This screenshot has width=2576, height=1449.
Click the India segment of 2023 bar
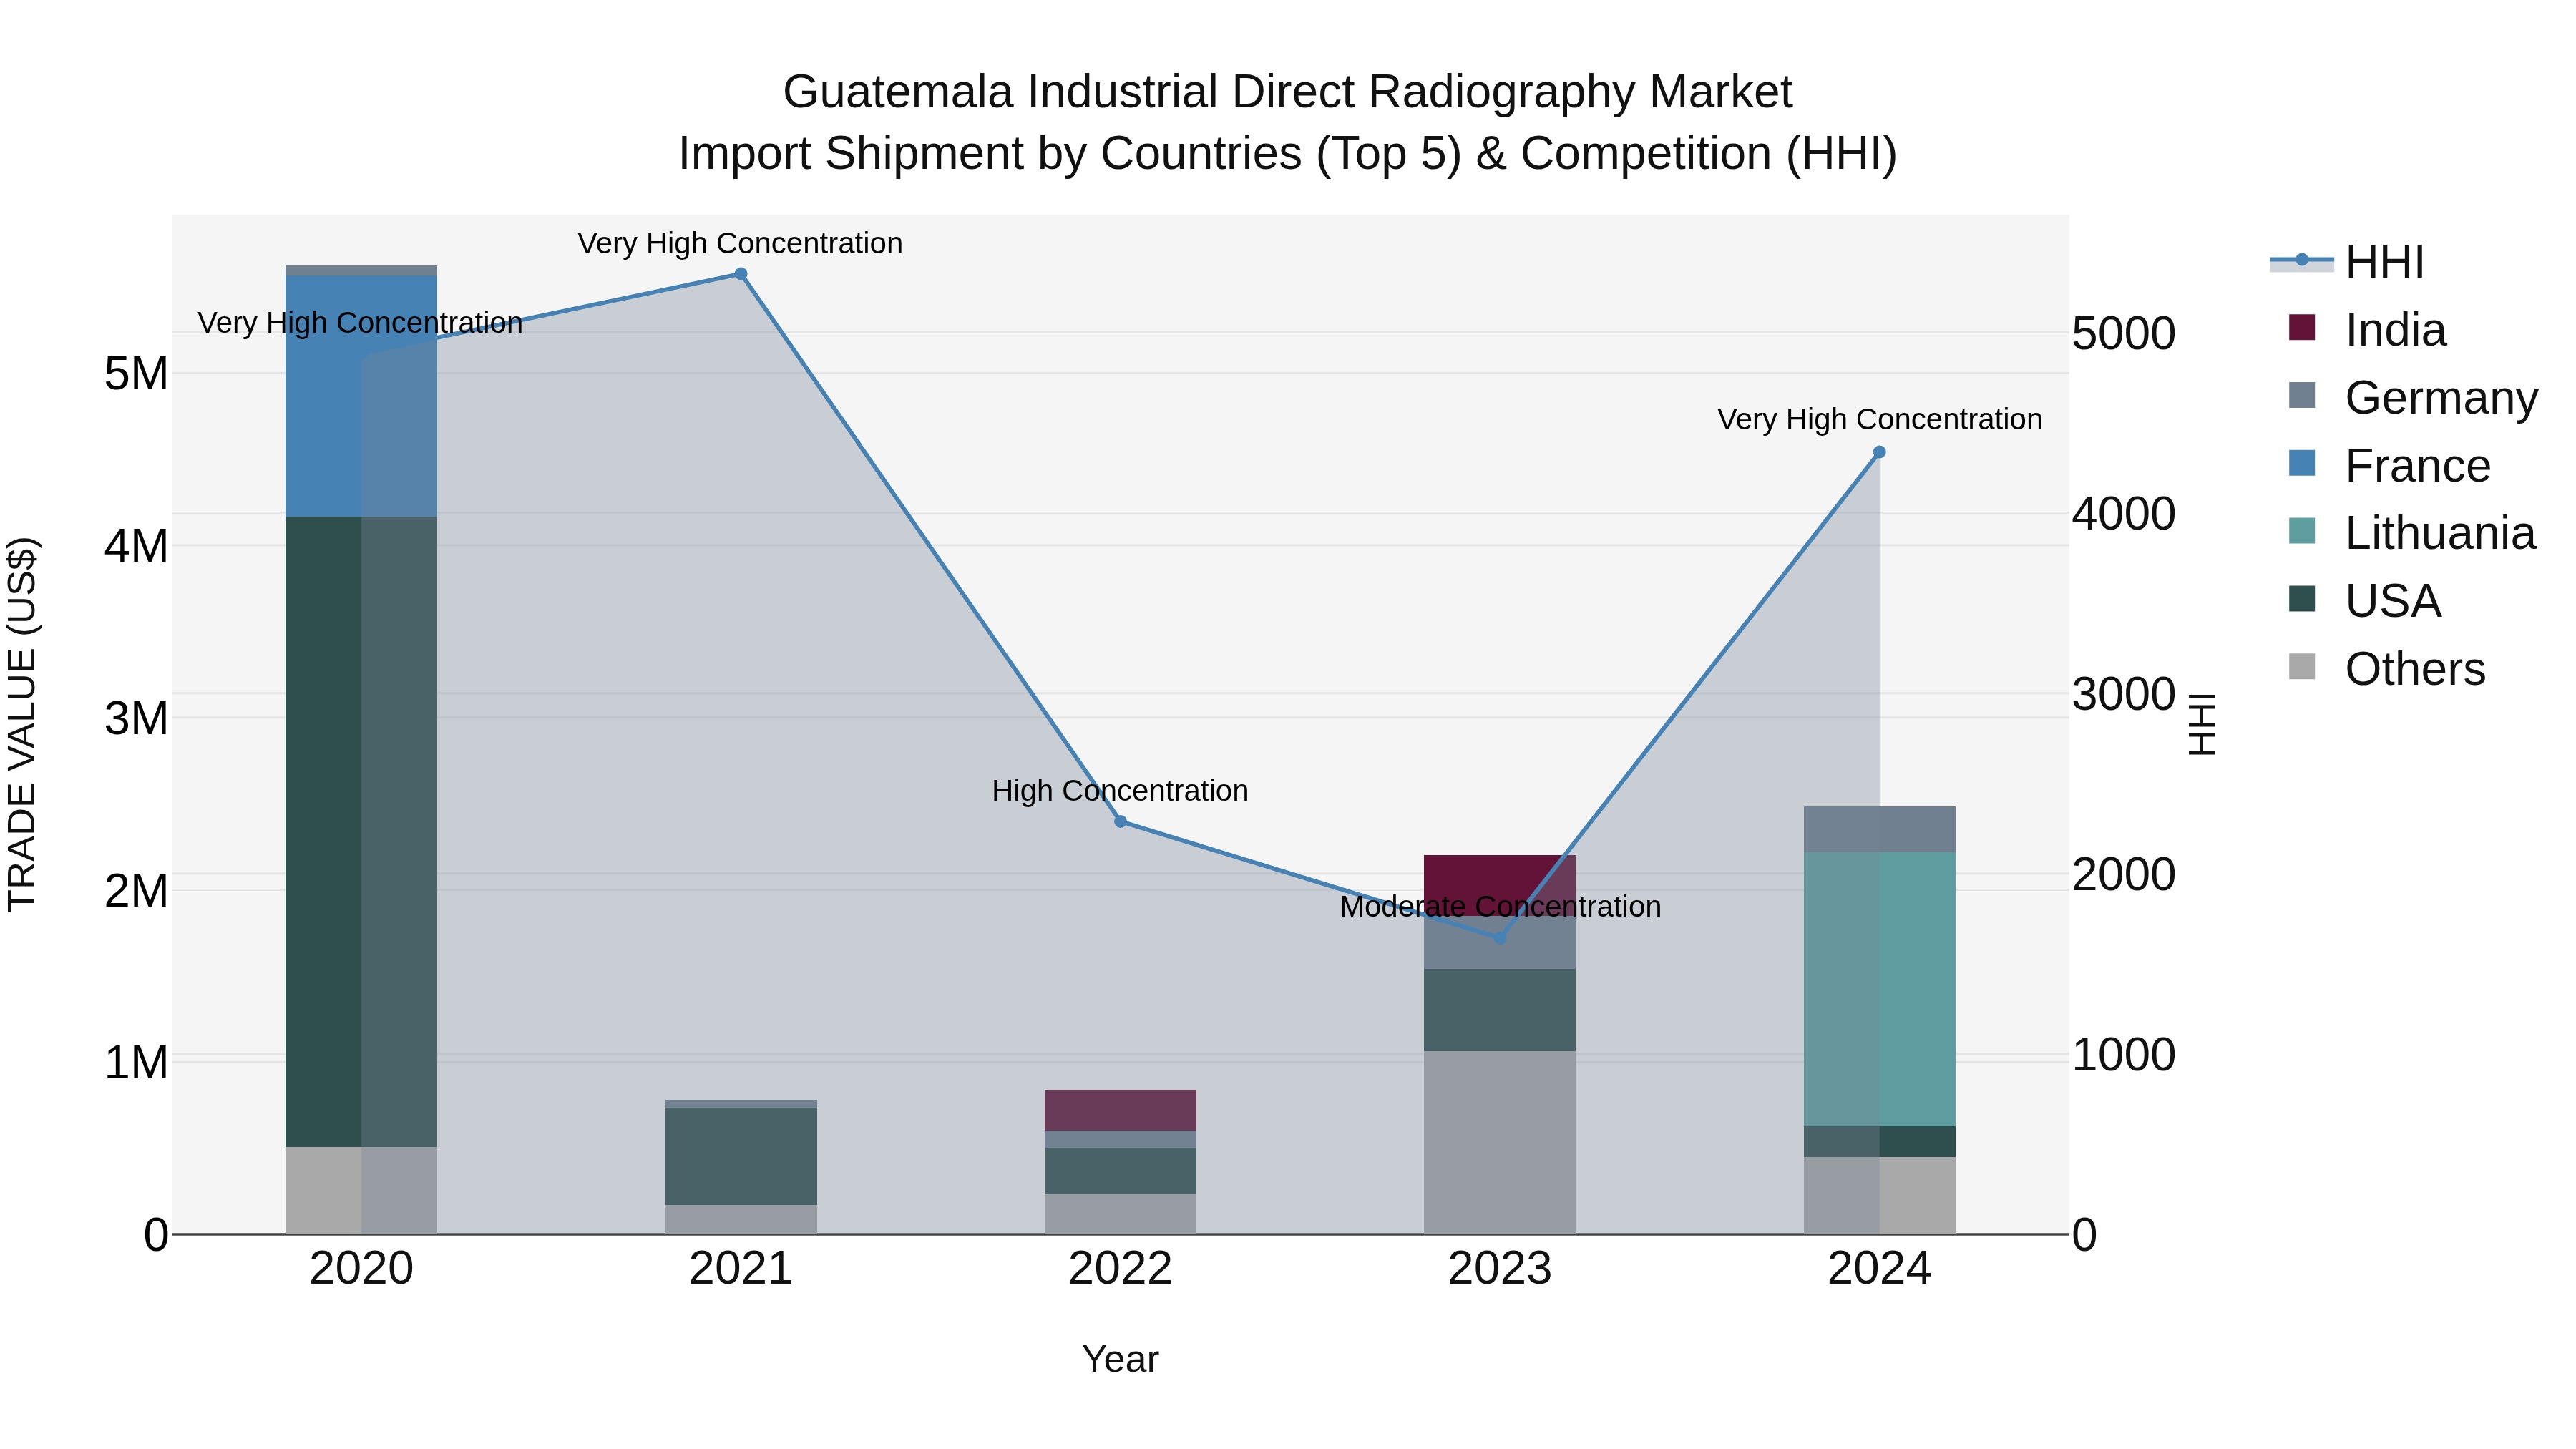click(x=1500, y=885)
